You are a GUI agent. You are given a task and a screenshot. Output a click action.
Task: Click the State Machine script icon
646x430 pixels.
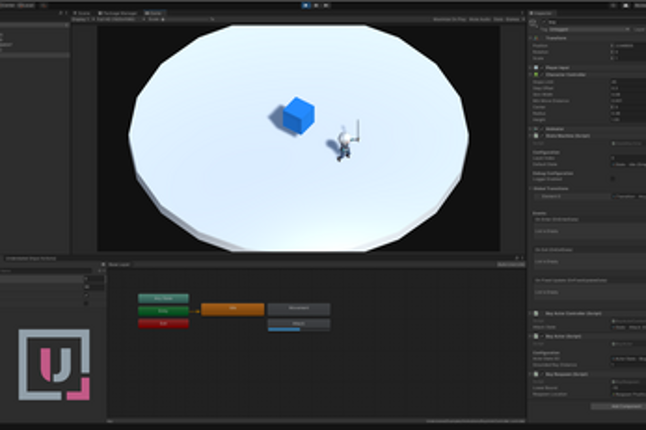point(536,137)
